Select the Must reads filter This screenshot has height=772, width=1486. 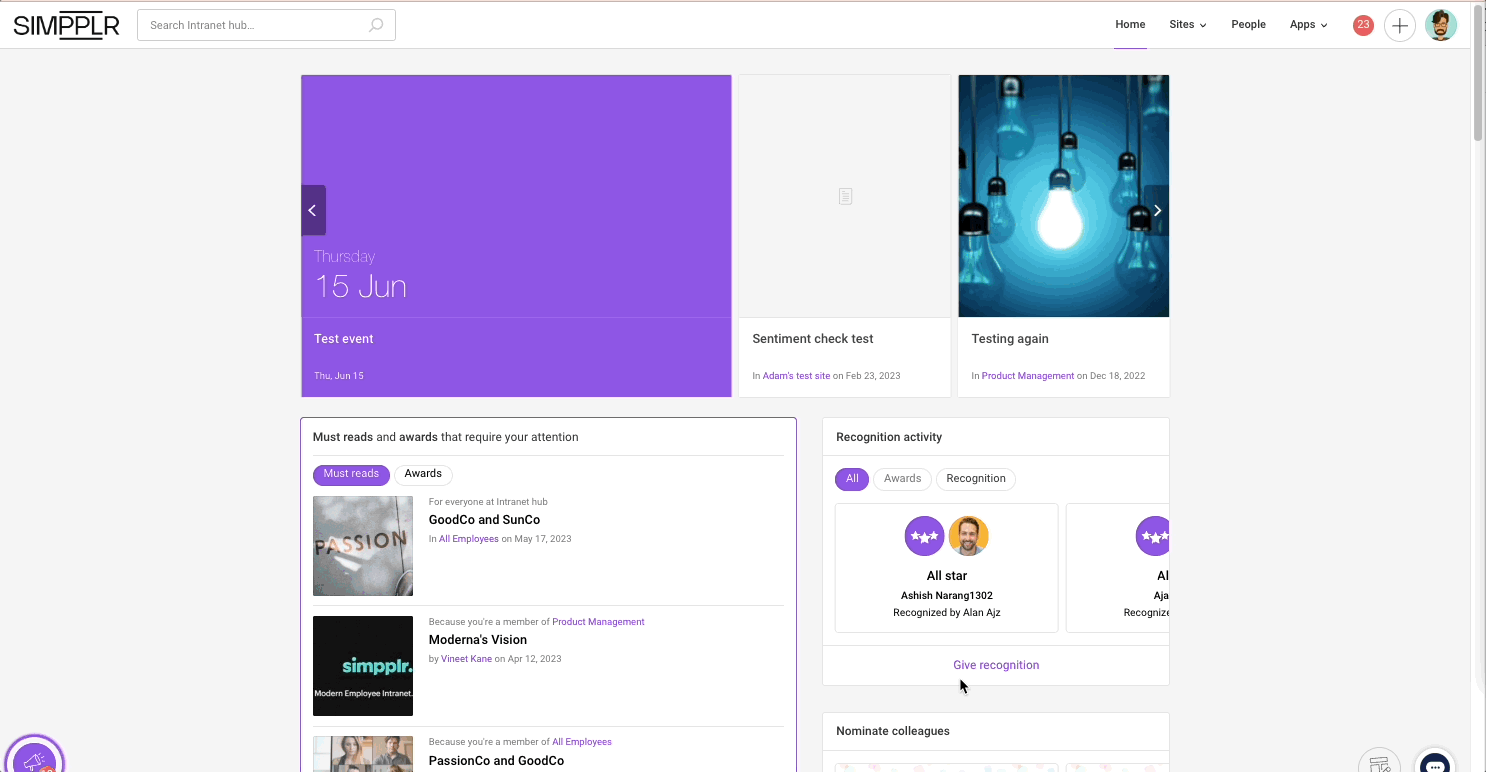[351, 474]
